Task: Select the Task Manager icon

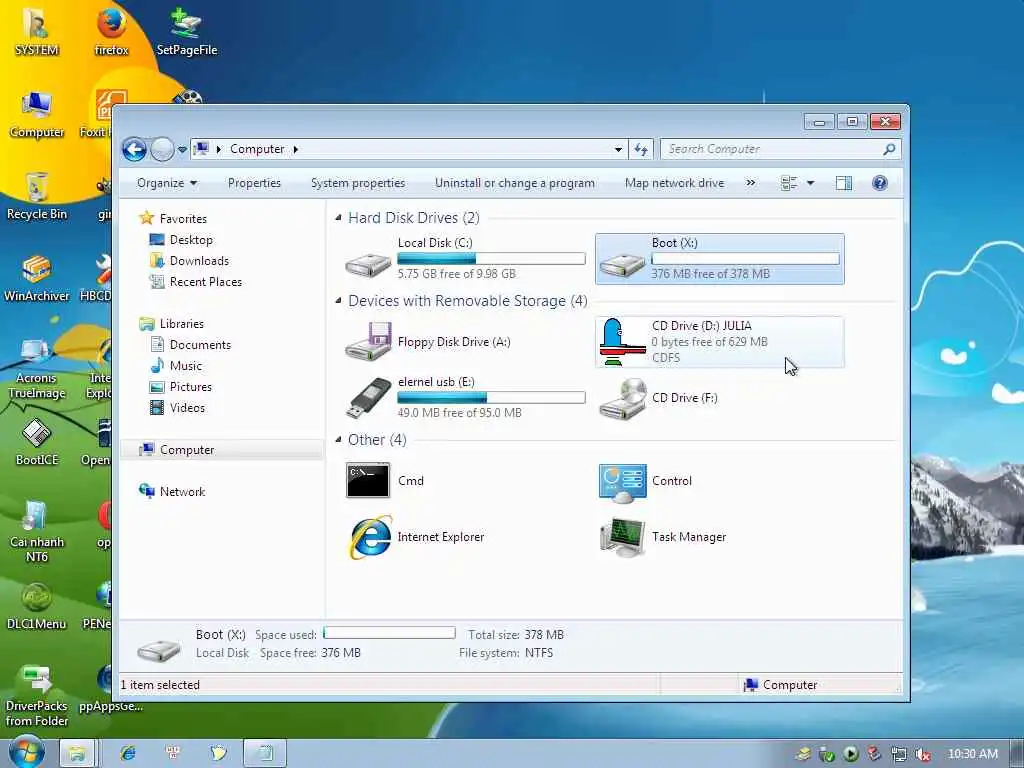Action: tap(624, 537)
